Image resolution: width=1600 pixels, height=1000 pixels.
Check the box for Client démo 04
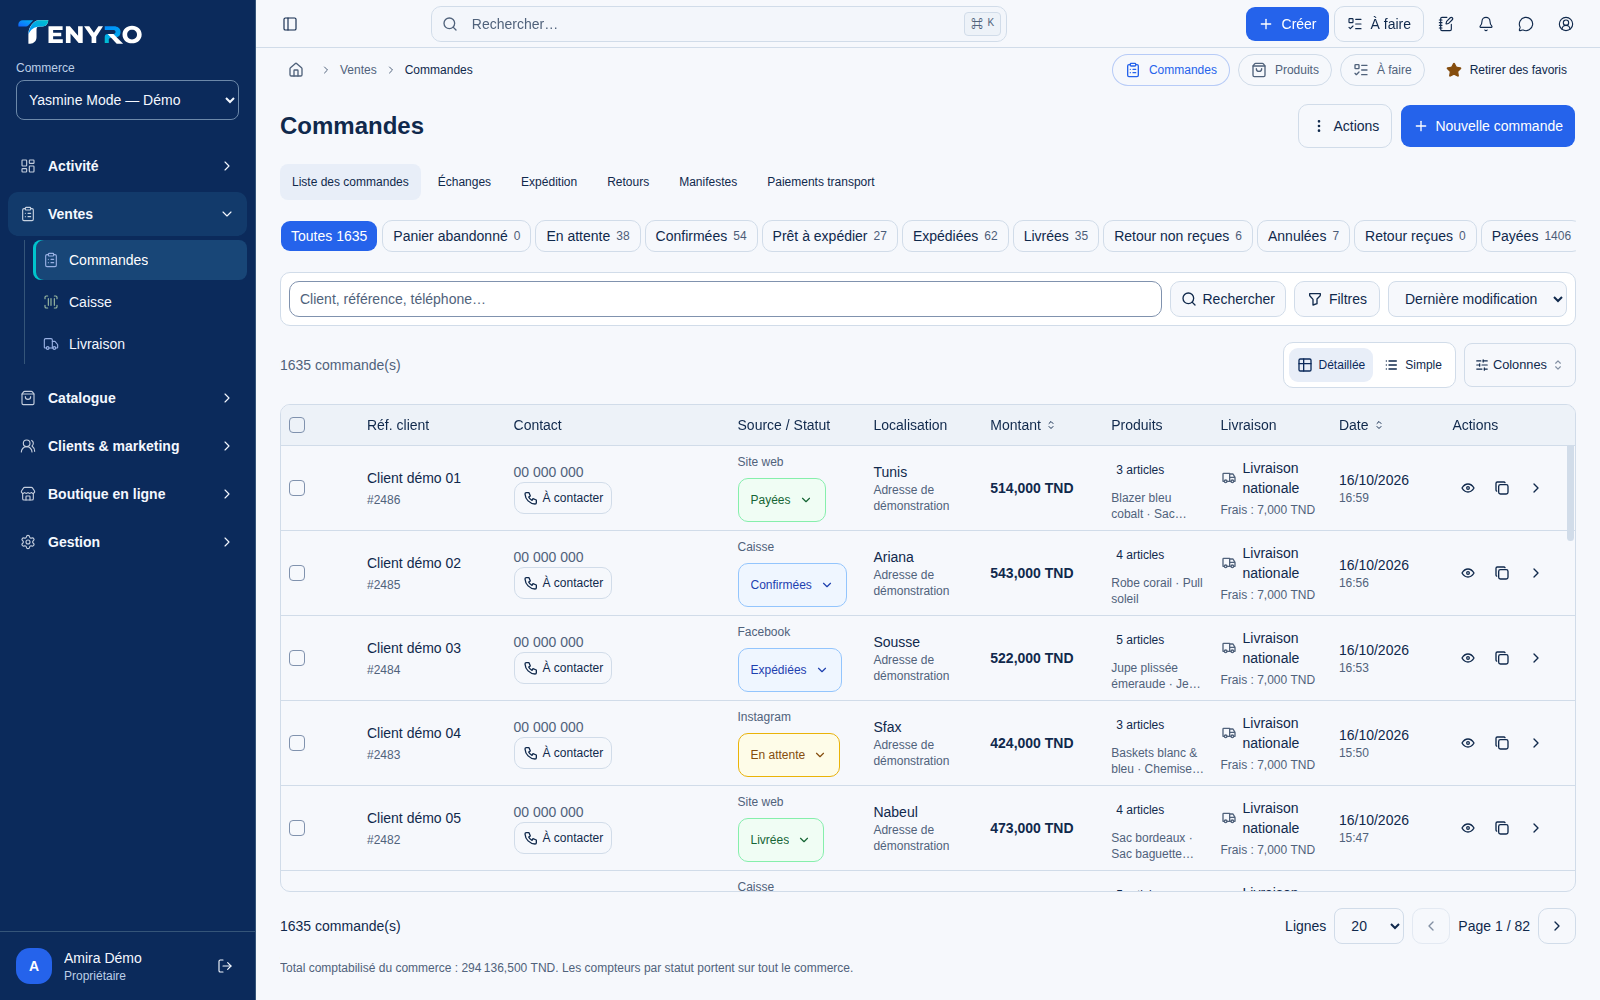point(297,743)
